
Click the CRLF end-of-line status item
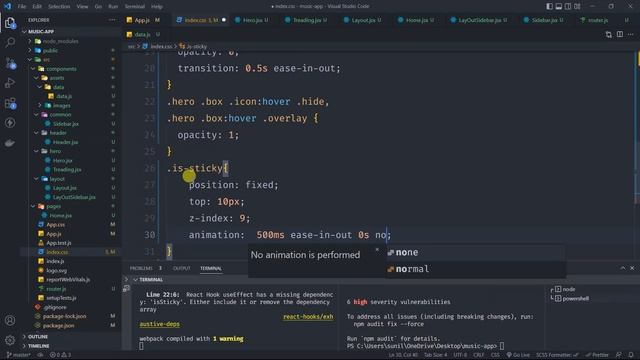(479, 355)
